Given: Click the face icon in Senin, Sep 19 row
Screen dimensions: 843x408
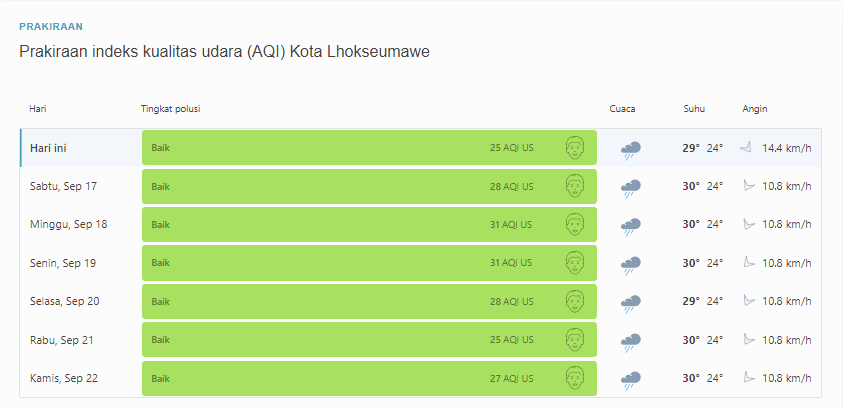Looking at the screenshot, I should 575,262.
